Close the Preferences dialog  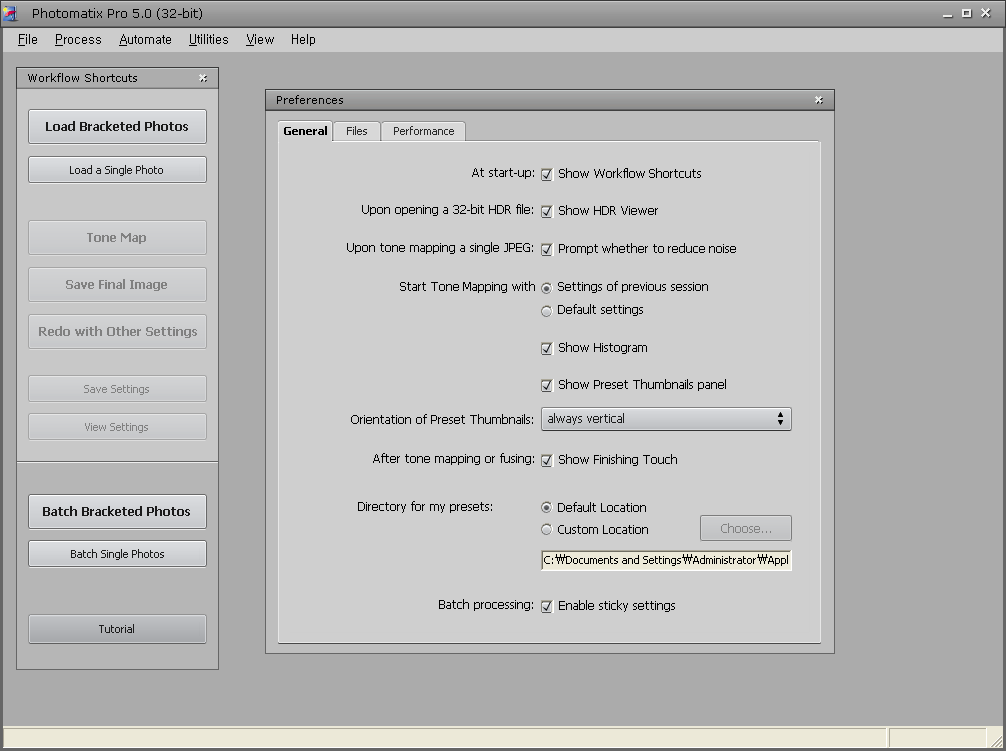tap(819, 100)
